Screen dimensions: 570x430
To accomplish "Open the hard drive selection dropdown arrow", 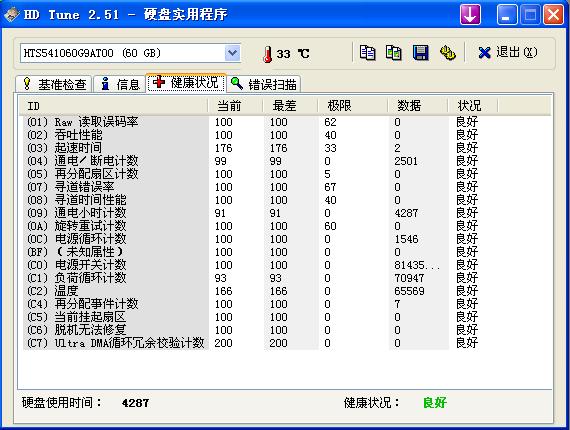I will (x=232, y=53).
